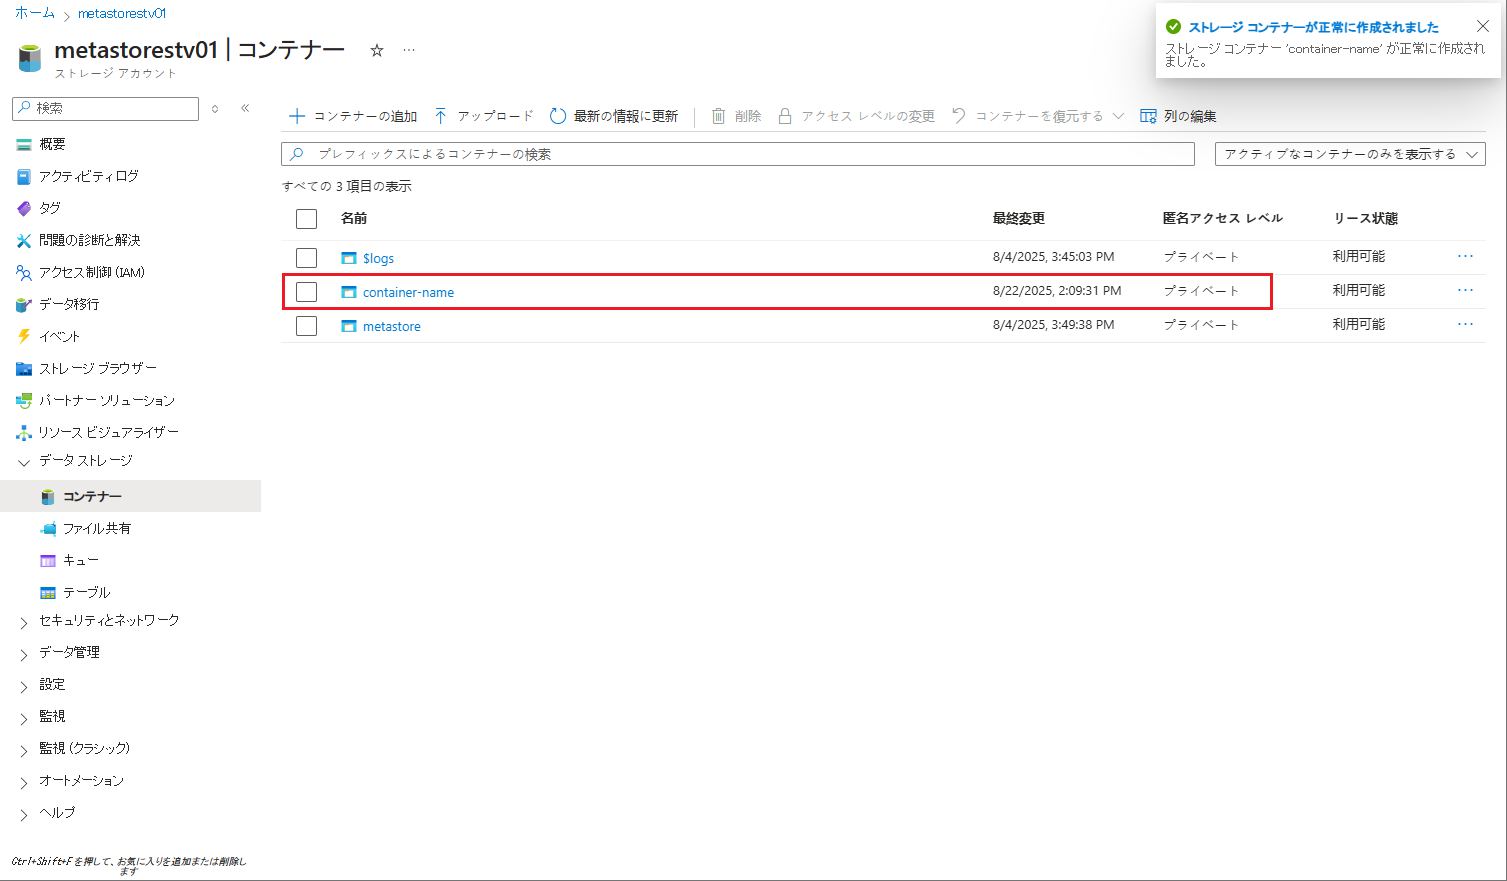
Task: Check the $logs container checkbox
Action: tap(307, 258)
